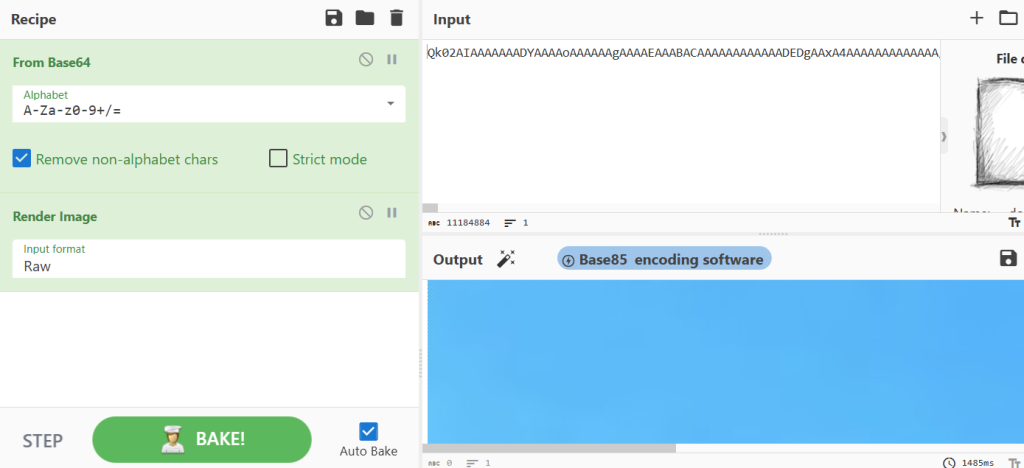Open the Input format Raw dropdown
Image resolution: width=1024 pixels, height=468 pixels.
click(210, 259)
